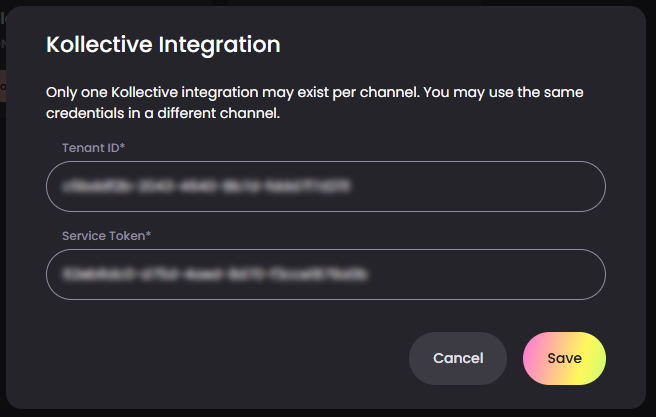
Task: Click the Service Token input field
Action: [325, 274]
